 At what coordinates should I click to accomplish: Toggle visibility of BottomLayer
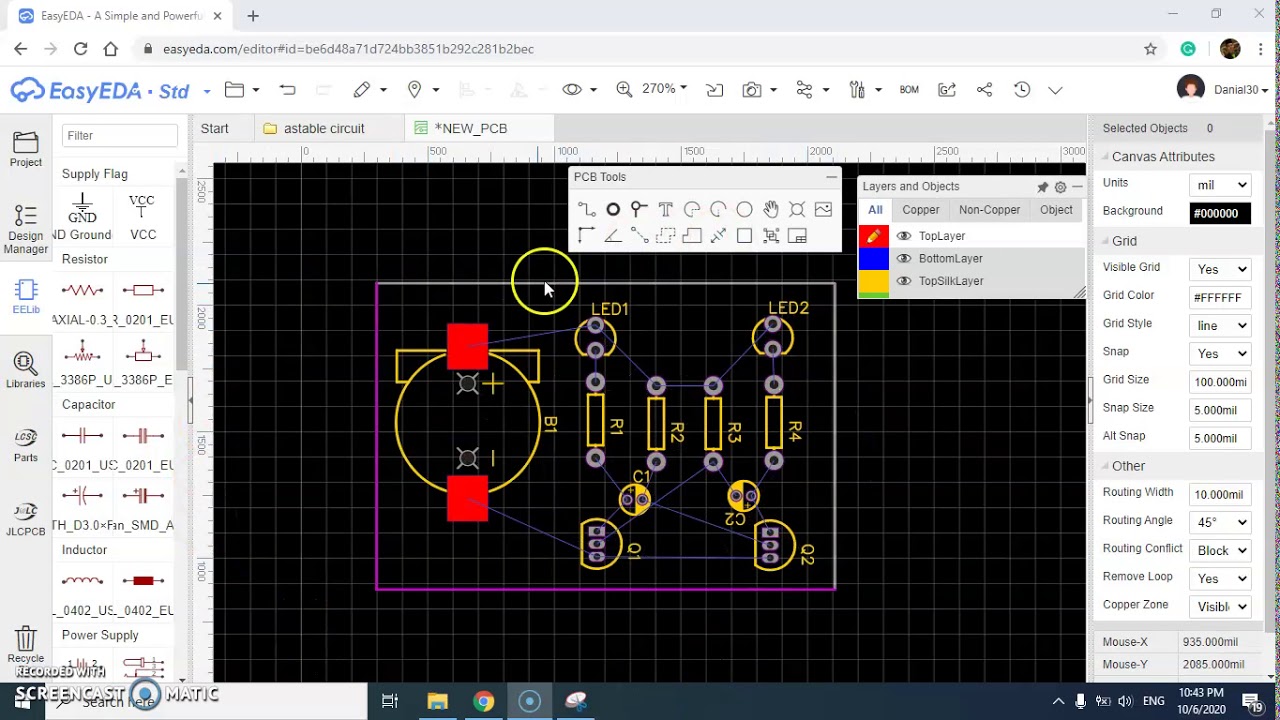[904, 258]
